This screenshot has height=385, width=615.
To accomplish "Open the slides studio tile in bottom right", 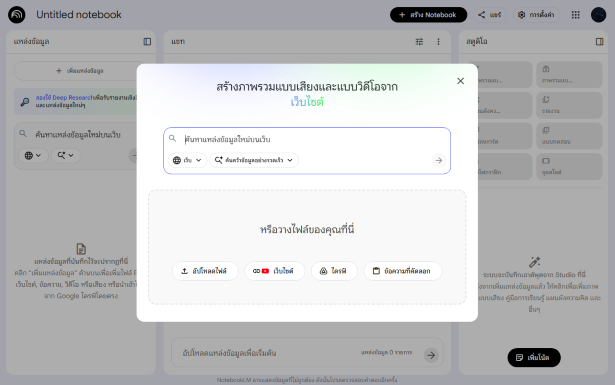I will pyautogui.click(x=569, y=167).
